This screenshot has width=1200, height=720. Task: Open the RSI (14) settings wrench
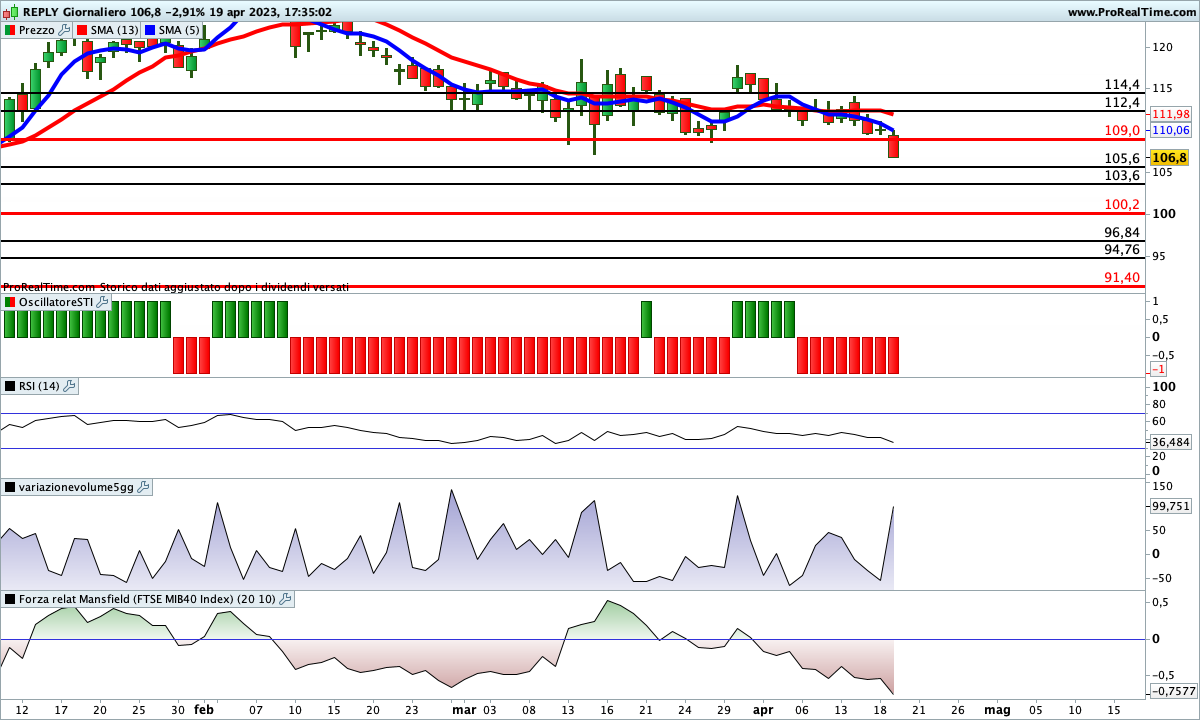coord(70,386)
